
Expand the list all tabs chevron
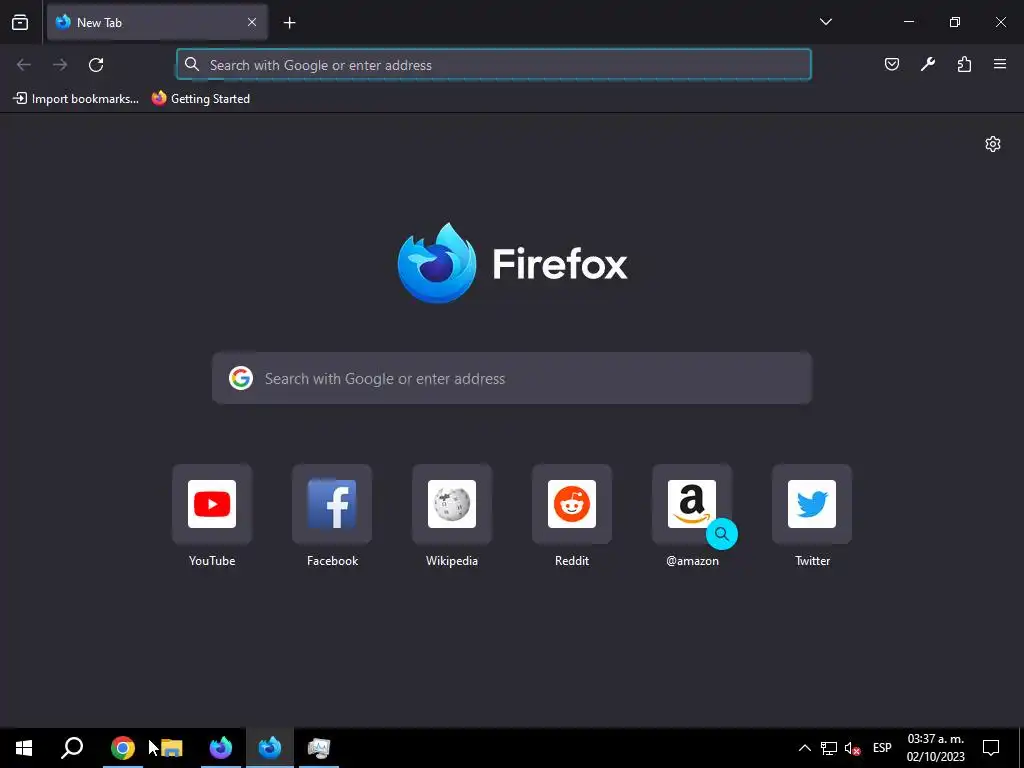click(825, 22)
